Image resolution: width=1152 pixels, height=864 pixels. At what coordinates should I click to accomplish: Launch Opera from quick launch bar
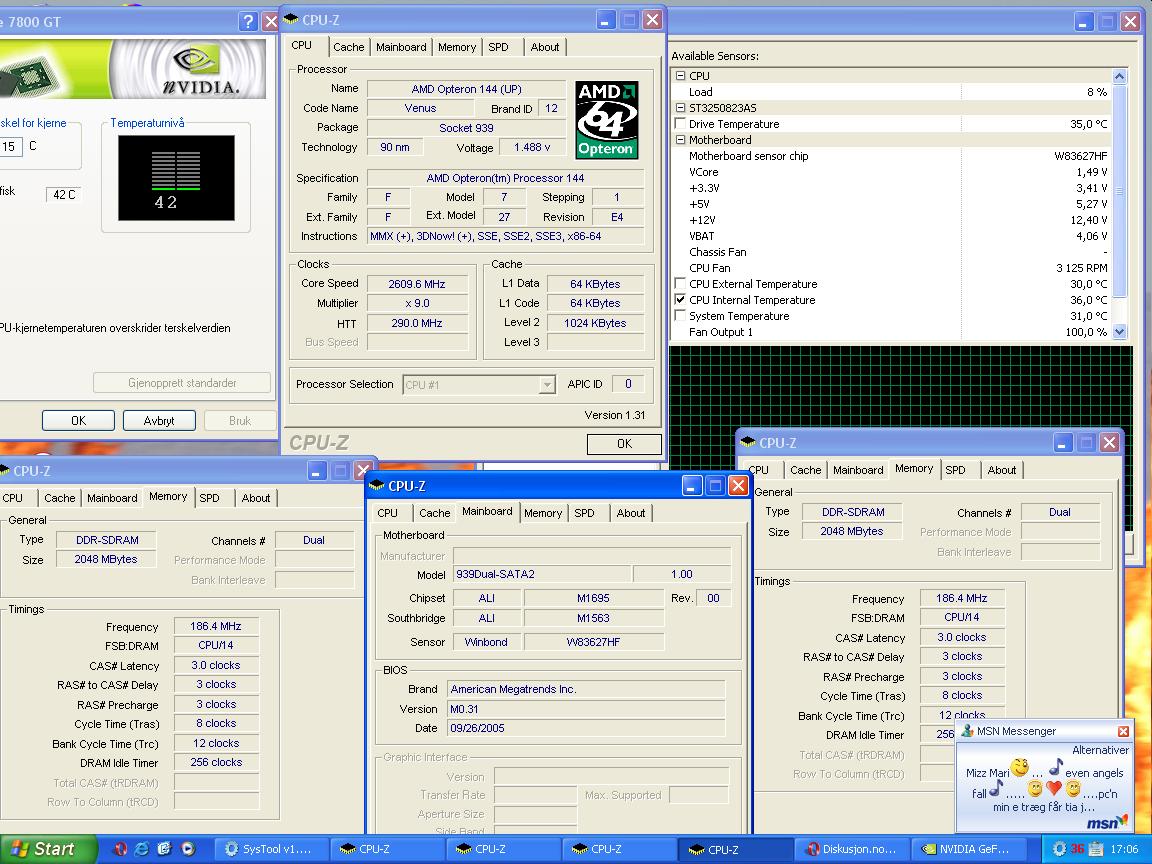[x=120, y=849]
